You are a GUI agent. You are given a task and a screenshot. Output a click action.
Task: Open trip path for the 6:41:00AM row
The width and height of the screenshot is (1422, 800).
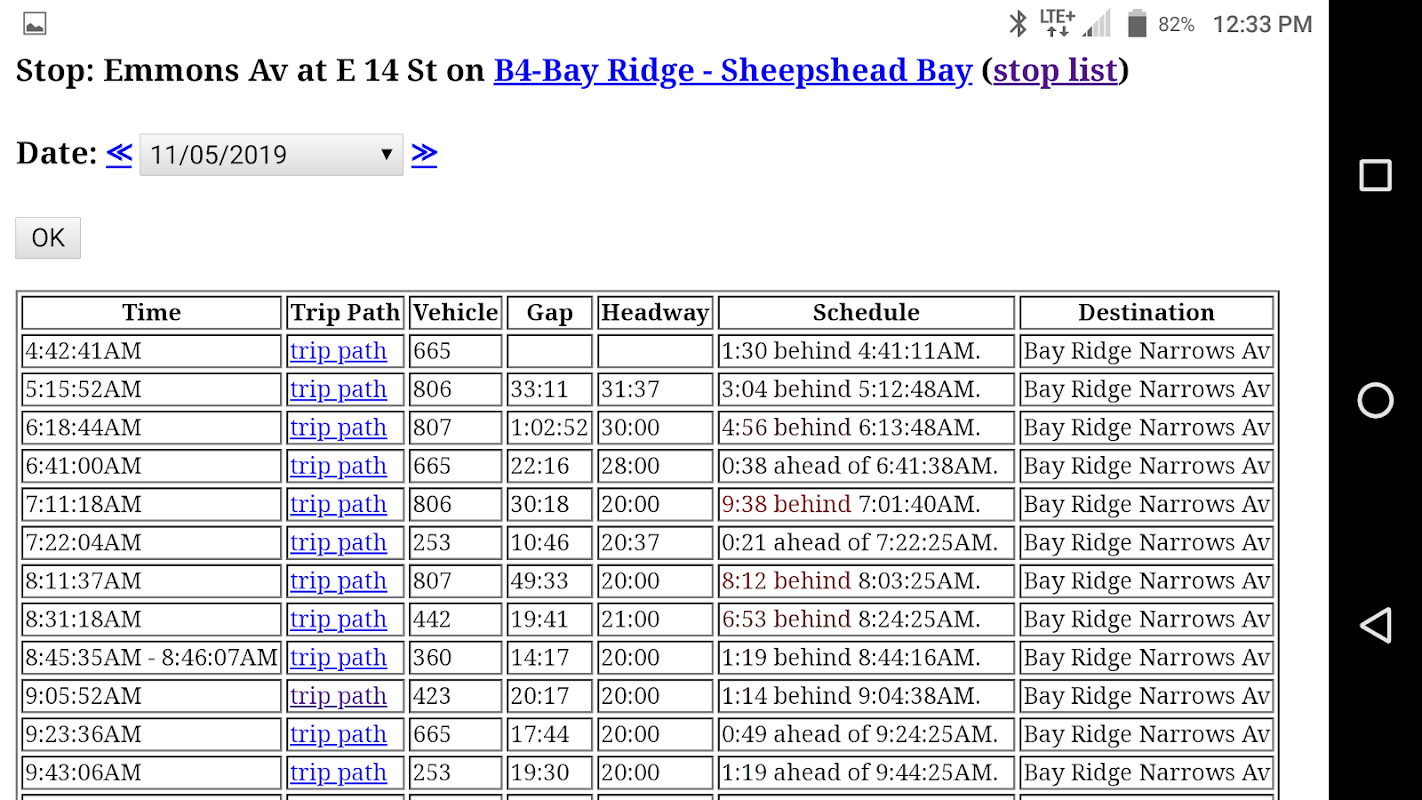338,466
